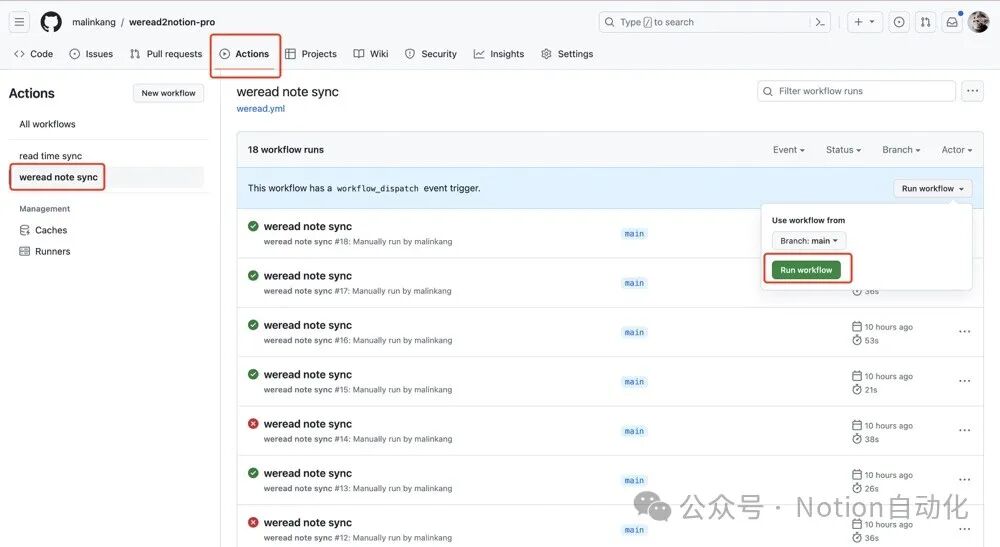Switch to the Pull requests tab
Screen dimensions: 1000x547
point(166,54)
